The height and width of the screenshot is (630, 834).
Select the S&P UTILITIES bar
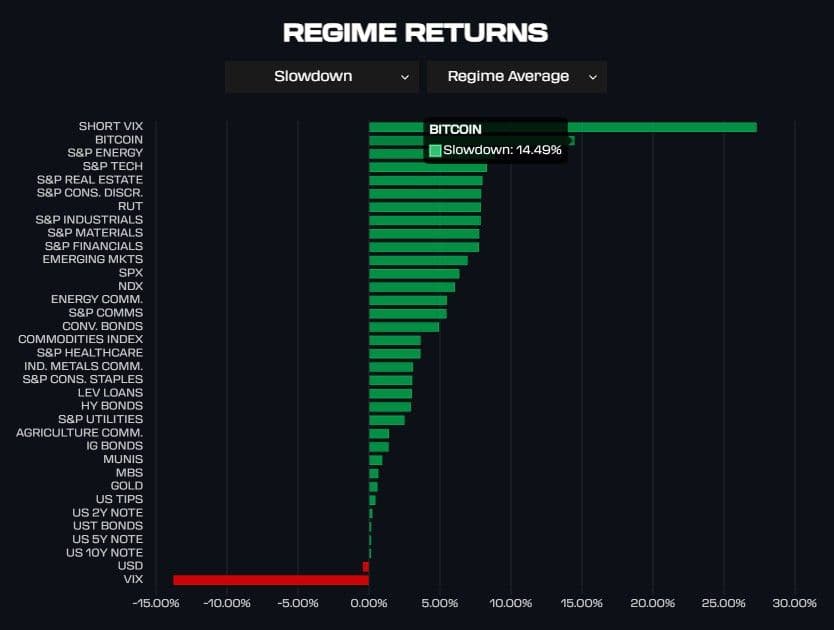pyautogui.click(x=387, y=420)
